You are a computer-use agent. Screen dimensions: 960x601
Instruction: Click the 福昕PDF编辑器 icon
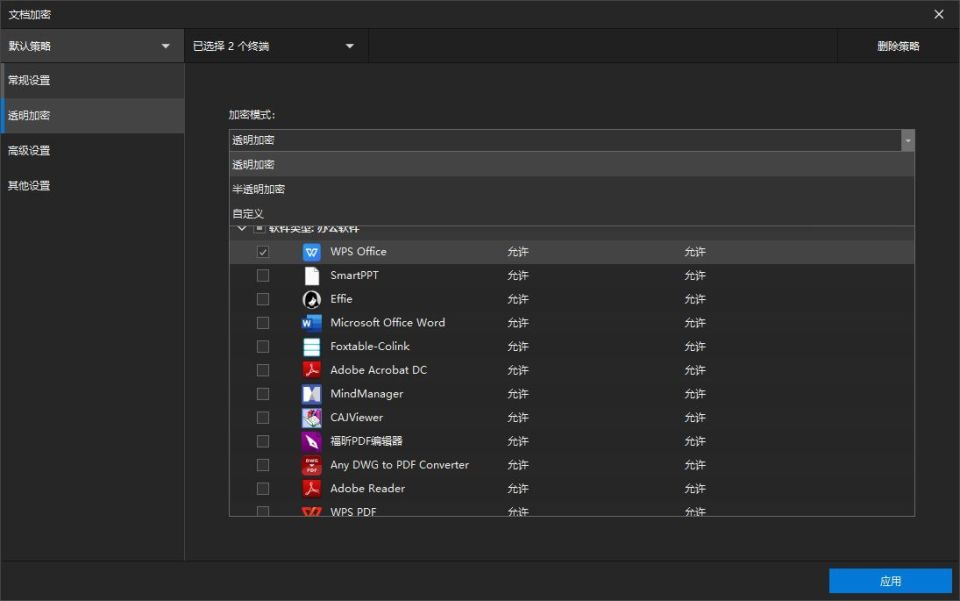[312, 441]
